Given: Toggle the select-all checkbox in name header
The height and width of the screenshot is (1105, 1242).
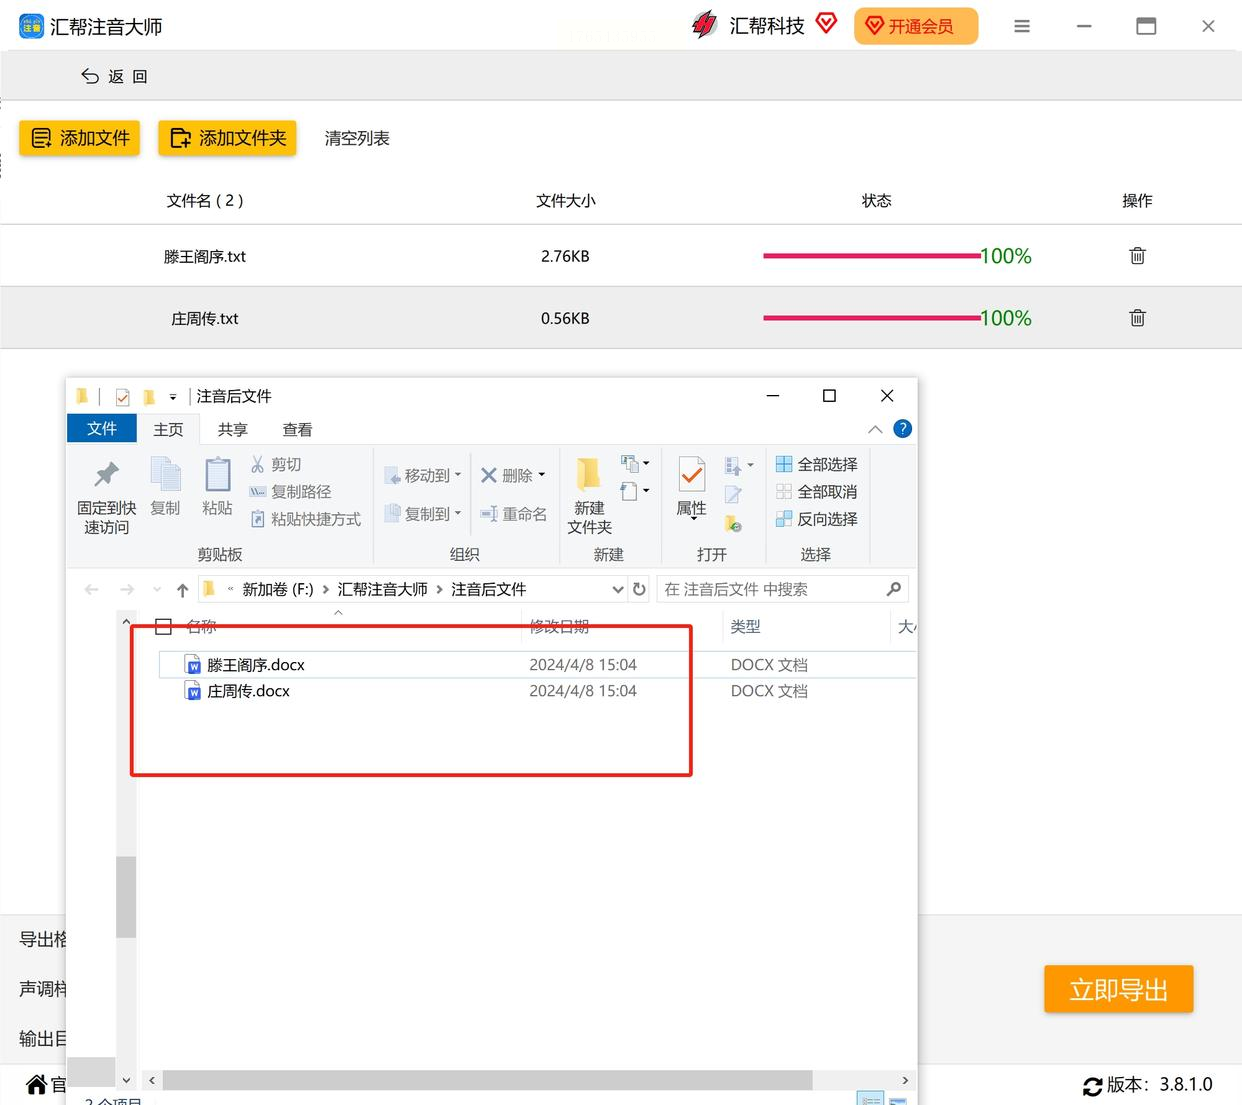Looking at the screenshot, I should 164,627.
